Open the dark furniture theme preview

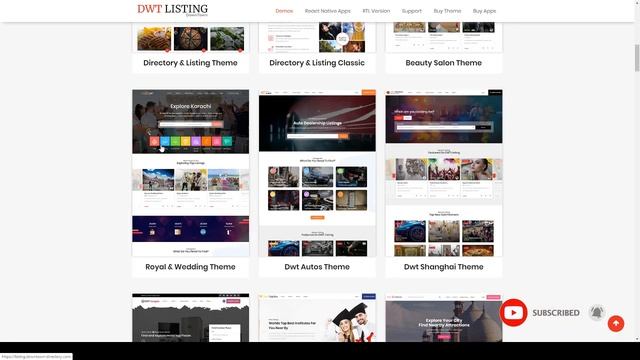coord(190,318)
